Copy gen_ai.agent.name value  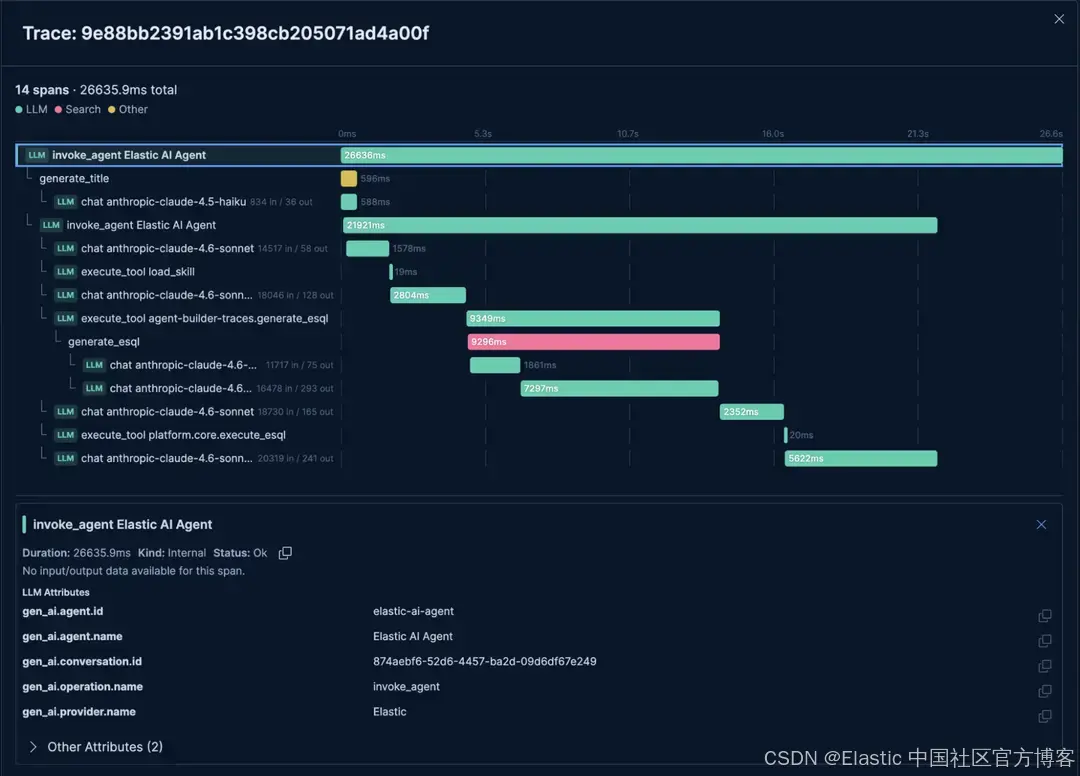pos(1044,641)
